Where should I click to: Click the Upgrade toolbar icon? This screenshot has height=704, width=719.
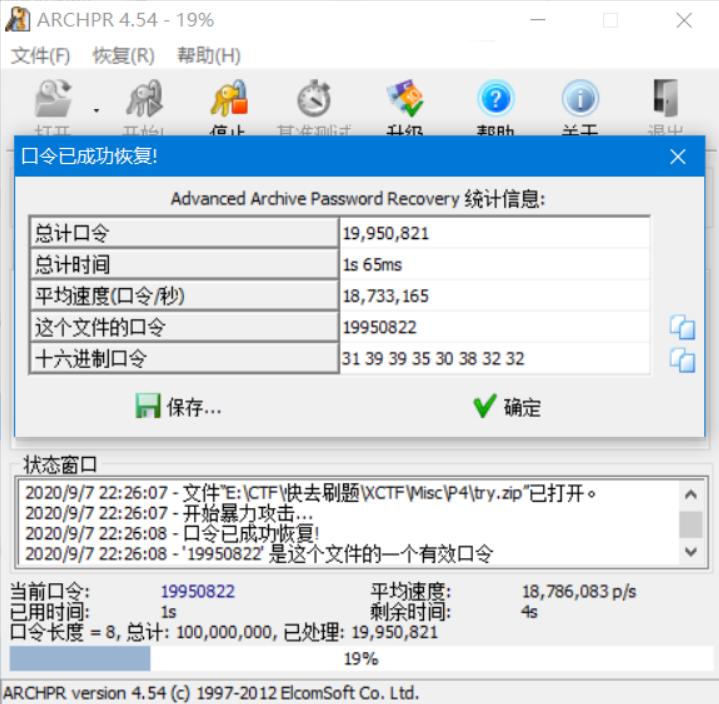404,99
